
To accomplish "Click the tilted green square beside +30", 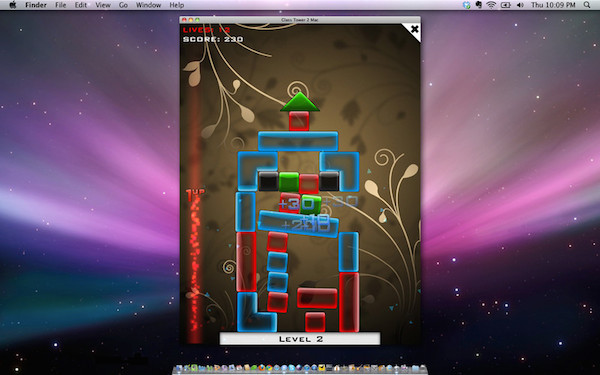I will (310, 205).
